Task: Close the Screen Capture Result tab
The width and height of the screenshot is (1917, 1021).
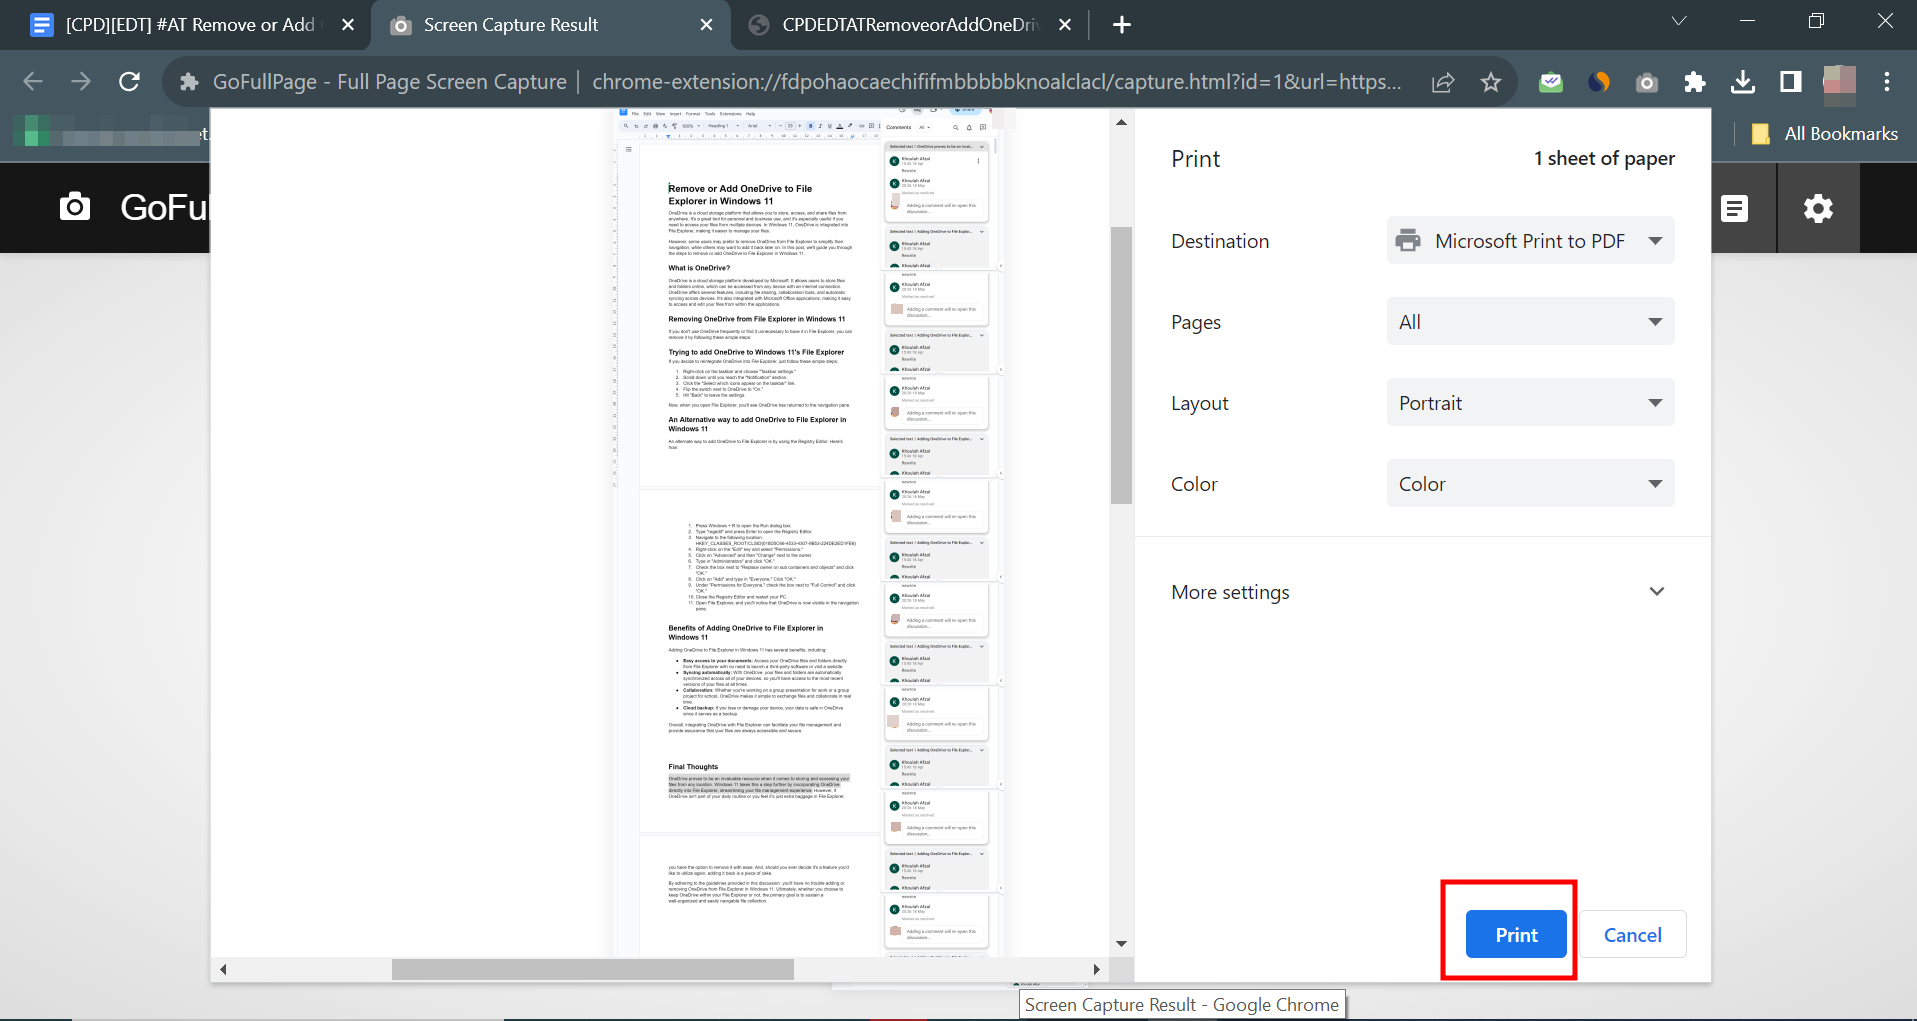Action: coord(706,25)
